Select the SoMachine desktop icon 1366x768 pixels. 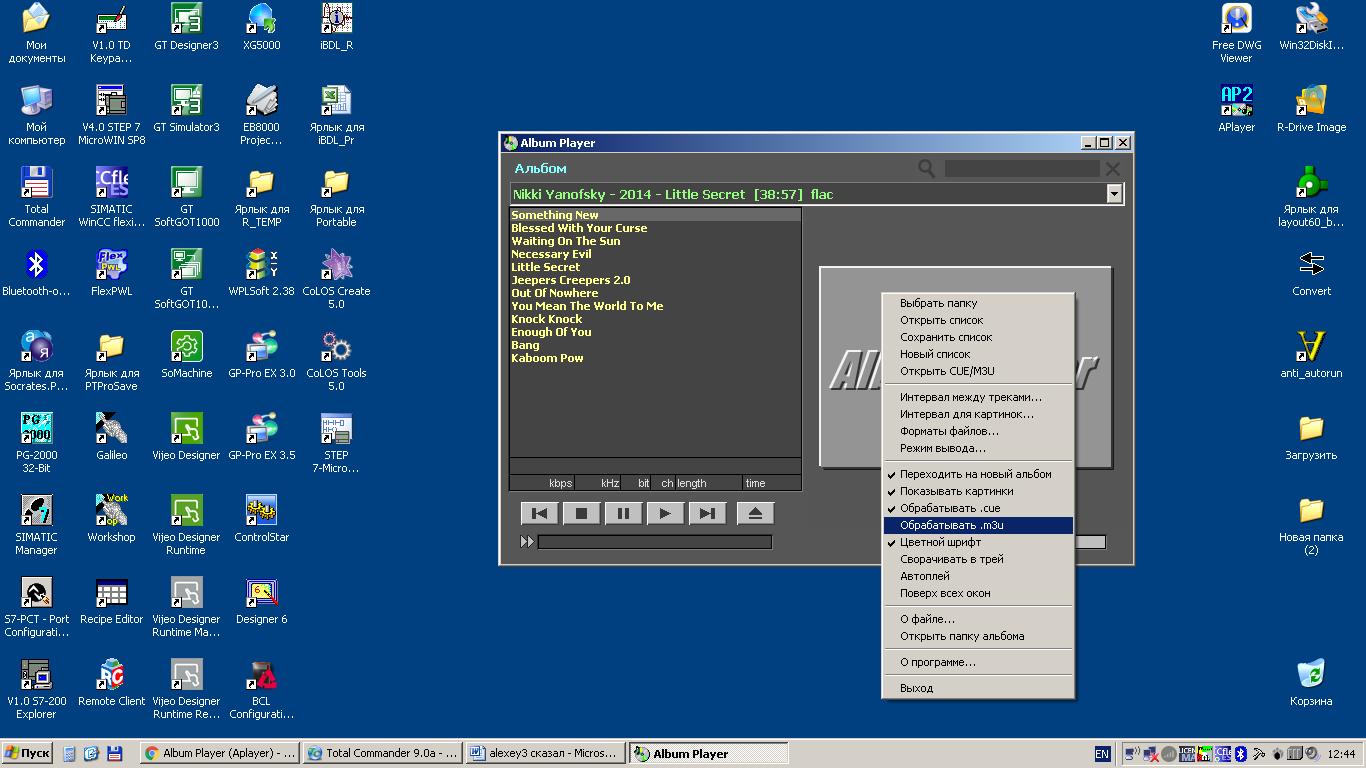[x=186, y=355]
